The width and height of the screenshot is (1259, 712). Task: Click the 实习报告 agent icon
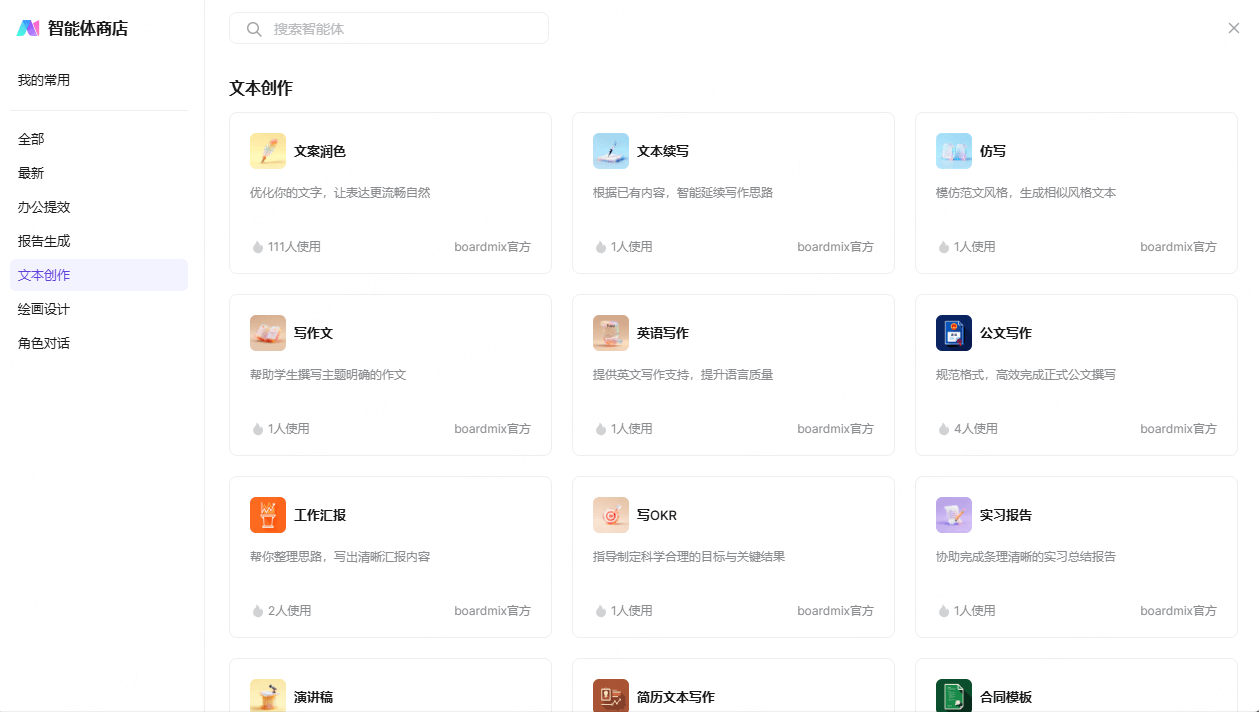(954, 515)
